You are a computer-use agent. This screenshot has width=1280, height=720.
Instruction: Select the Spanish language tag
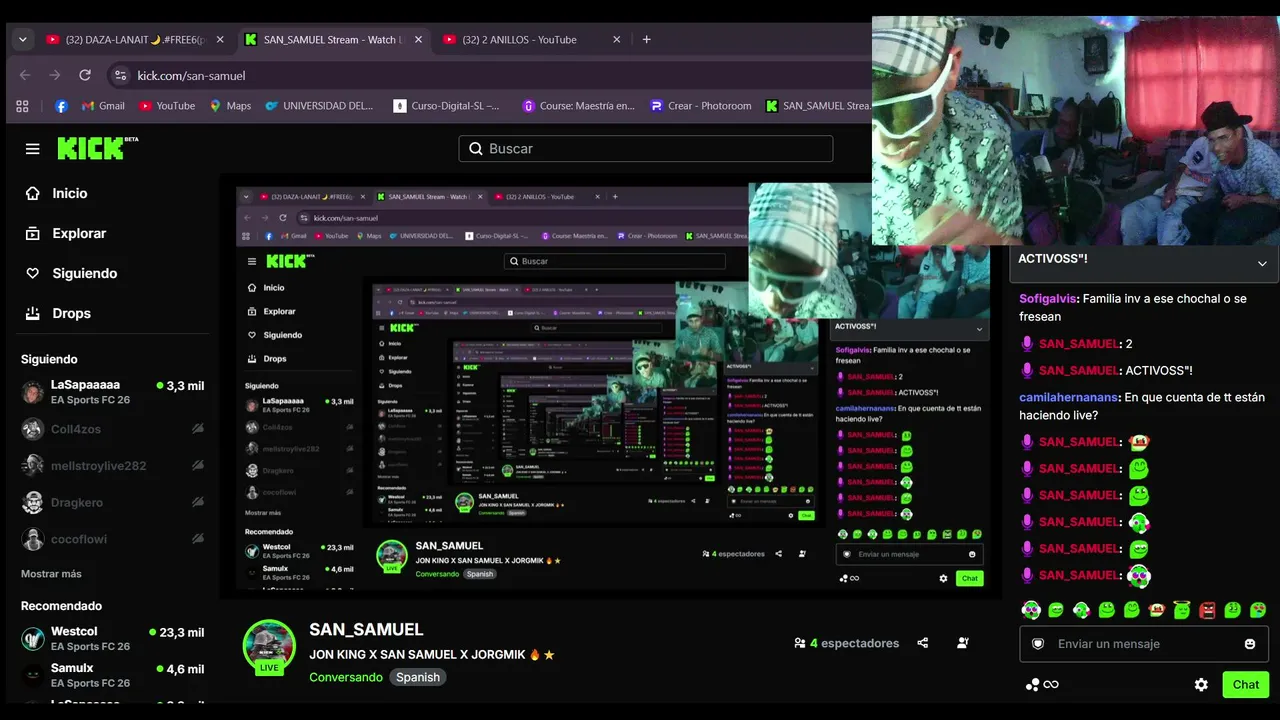coord(418,677)
